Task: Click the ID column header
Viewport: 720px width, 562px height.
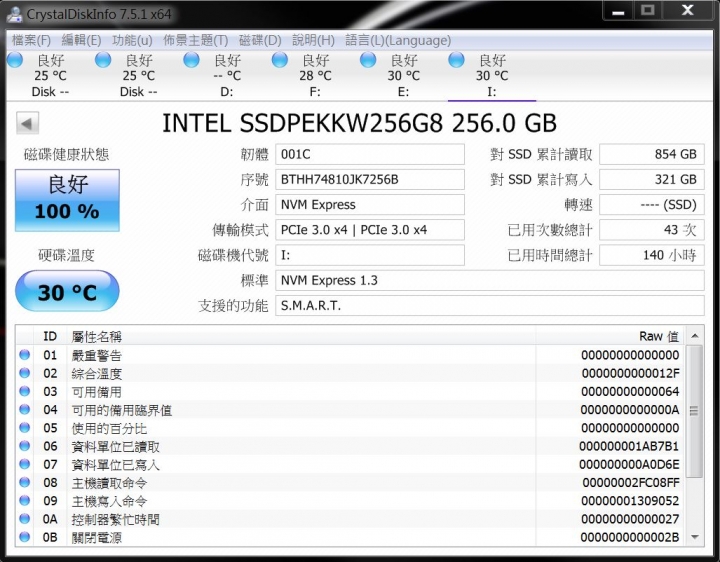Action: pyautogui.click(x=50, y=336)
